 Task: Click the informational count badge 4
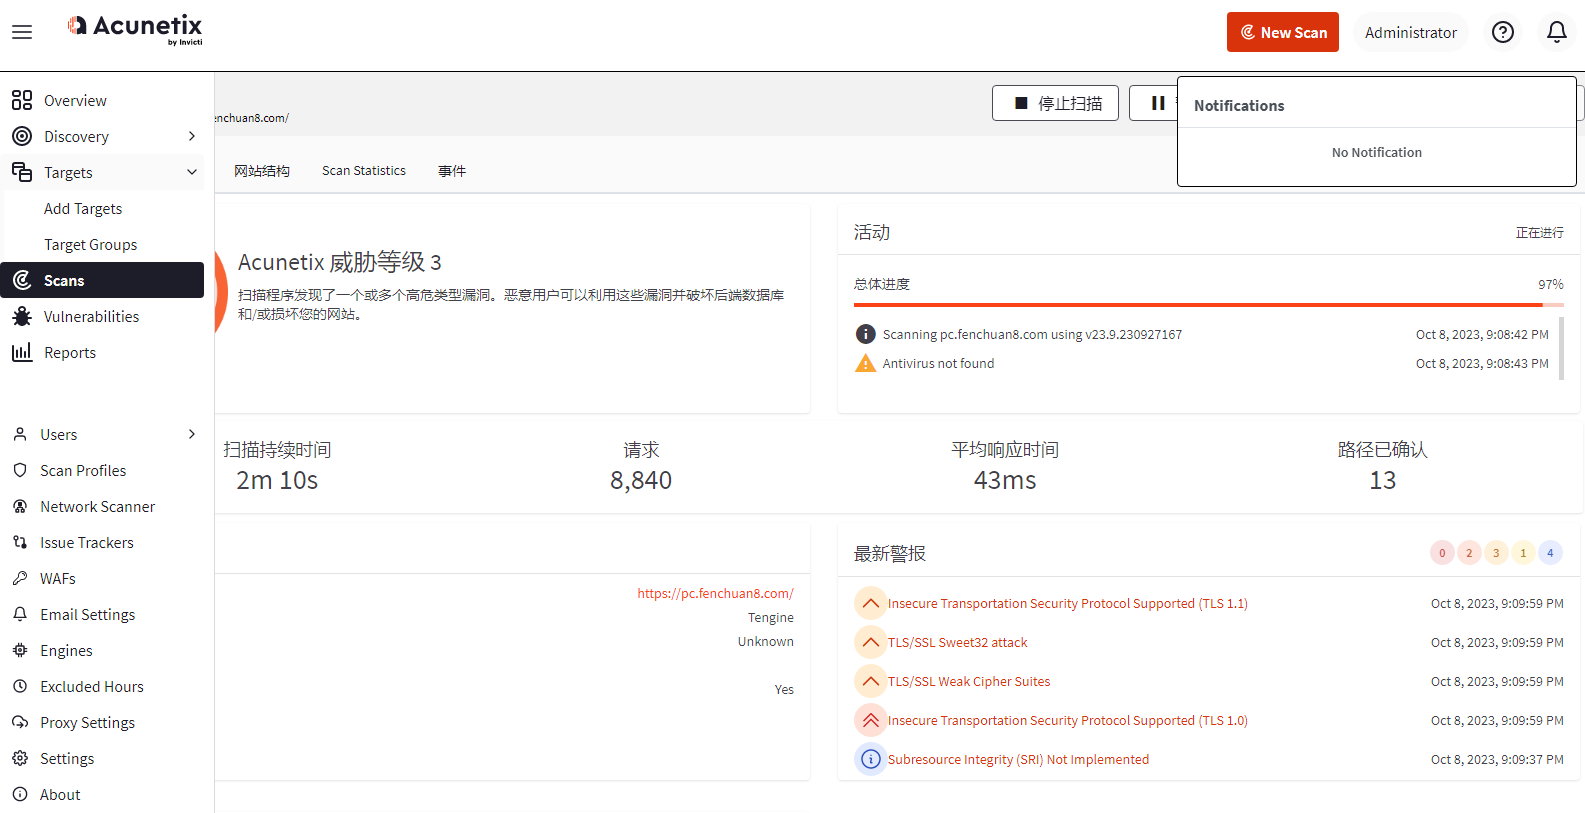click(x=1550, y=553)
